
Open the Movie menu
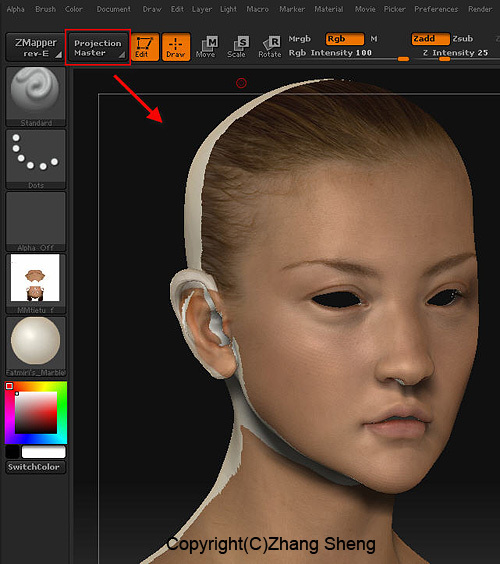(365, 9)
